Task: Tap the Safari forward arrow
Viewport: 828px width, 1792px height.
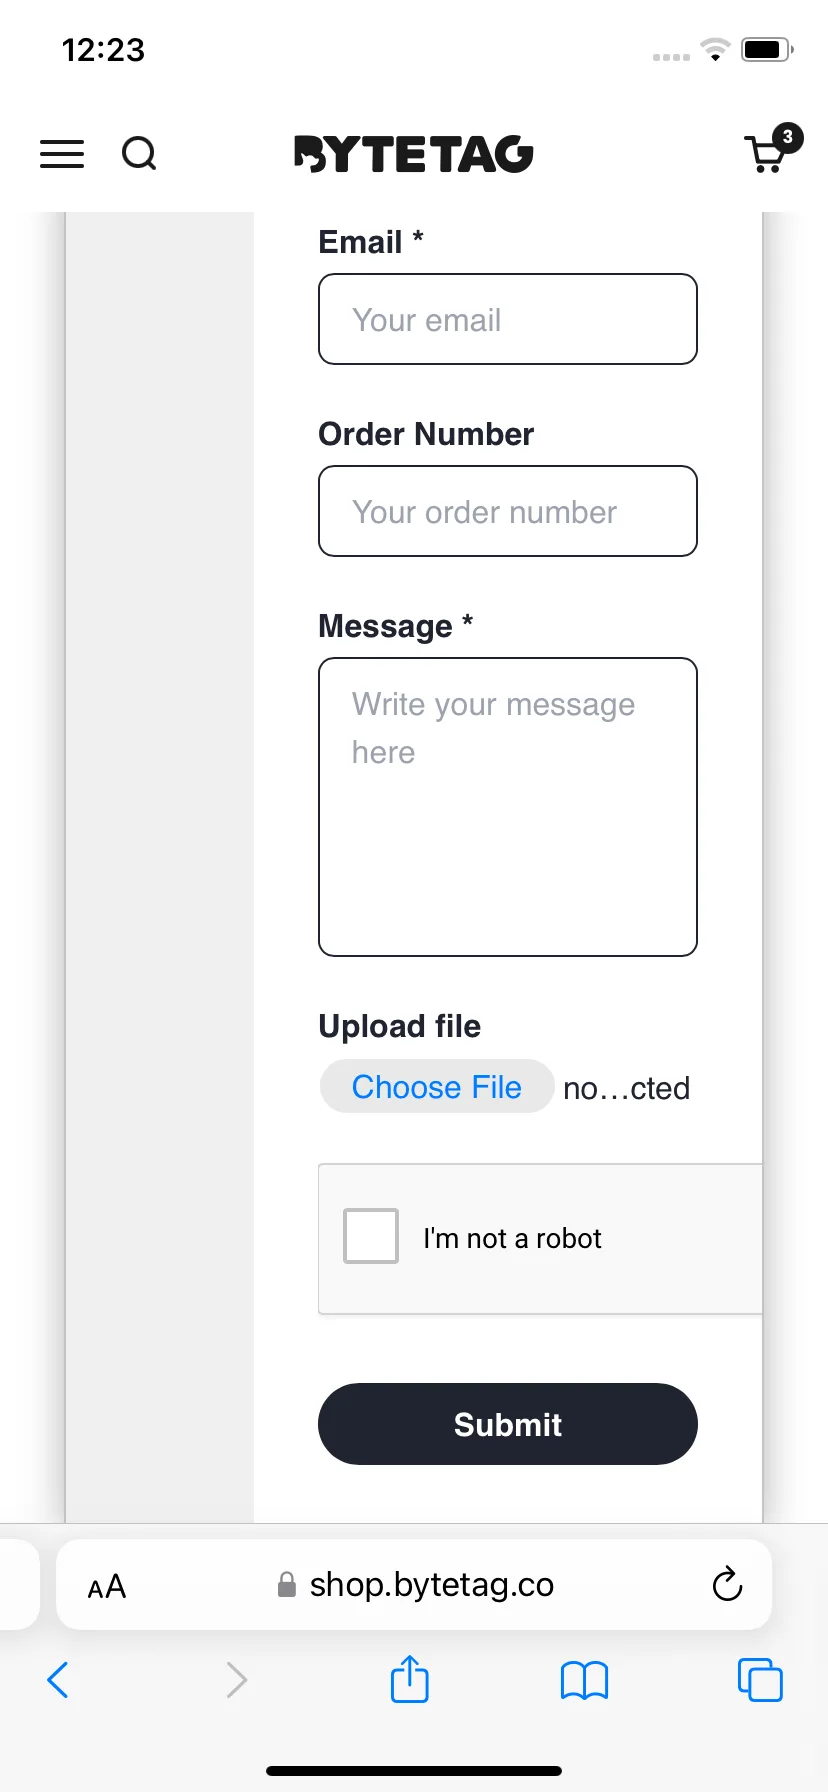Action: tap(236, 1680)
